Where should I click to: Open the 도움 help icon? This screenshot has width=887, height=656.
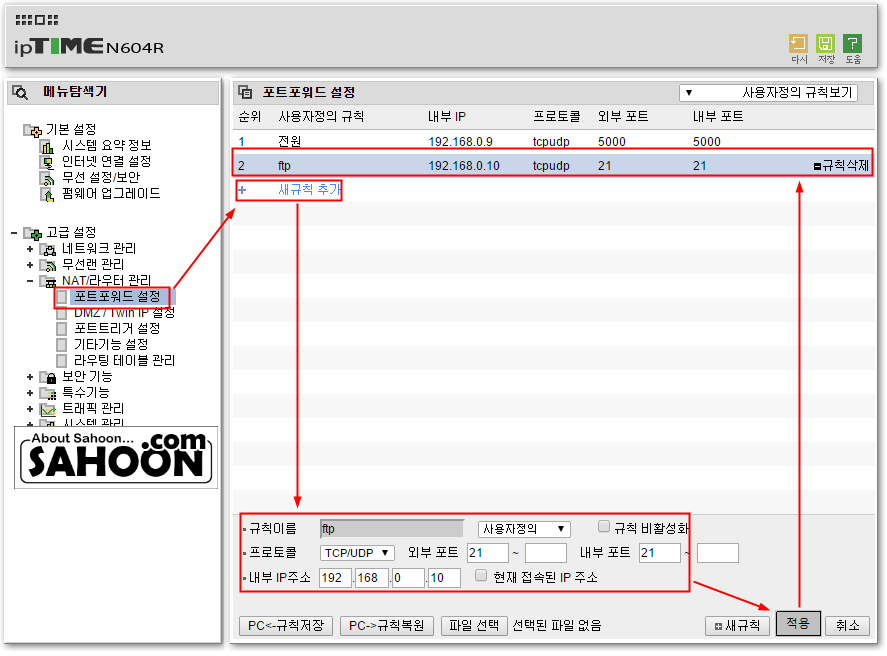point(852,44)
